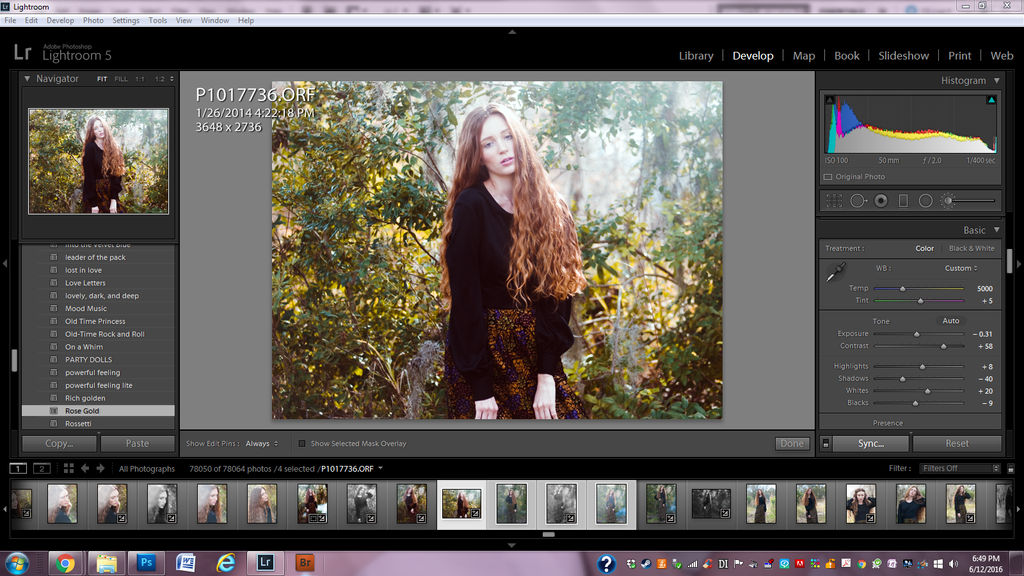
Task: Switch to the Slideshow module
Action: pyautogui.click(x=903, y=56)
